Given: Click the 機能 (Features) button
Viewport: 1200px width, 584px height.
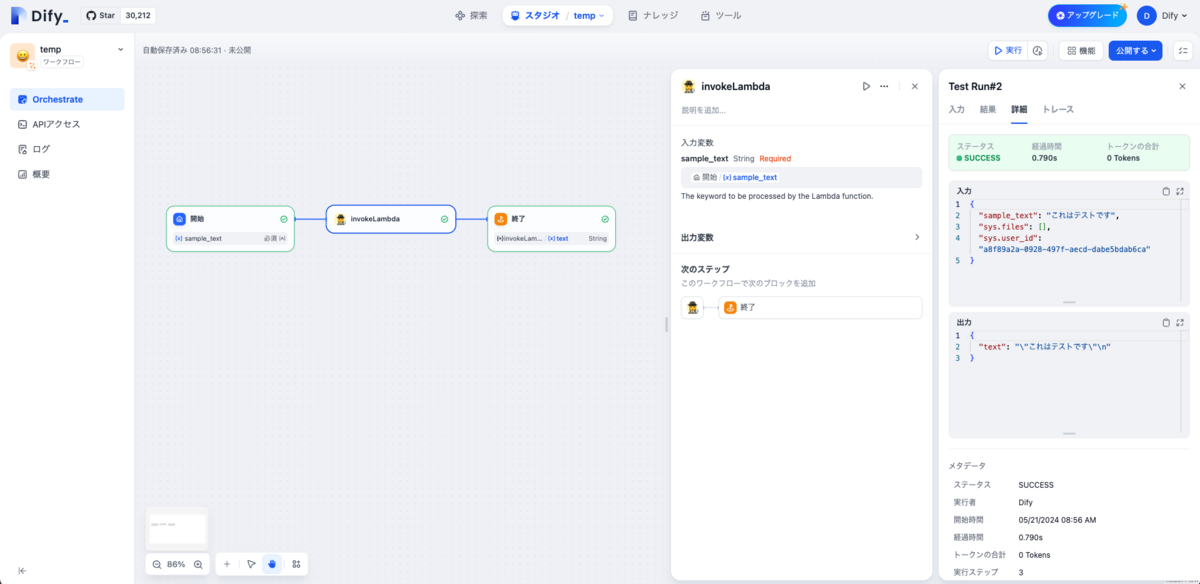Looking at the screenshot, I should 1081,50.
